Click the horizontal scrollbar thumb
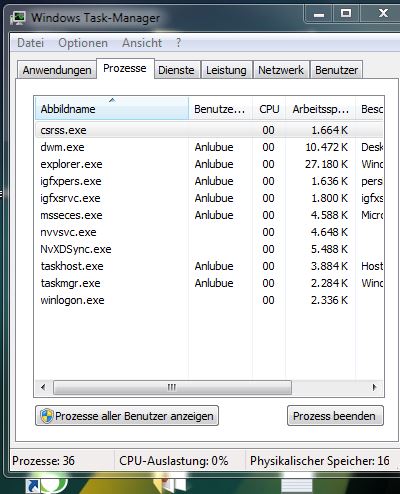Screen dimensions: 400x494 (x=172, y=387)
